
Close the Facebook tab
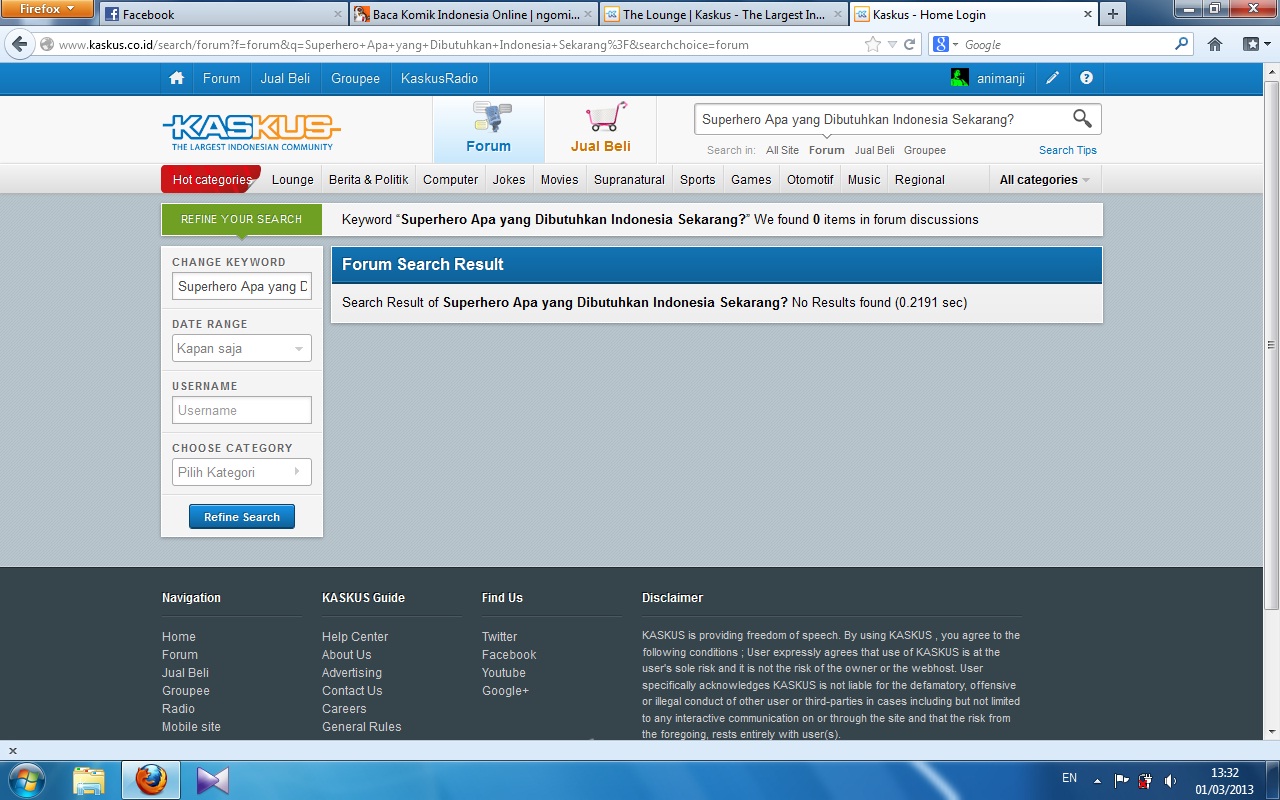pos(337,14)
